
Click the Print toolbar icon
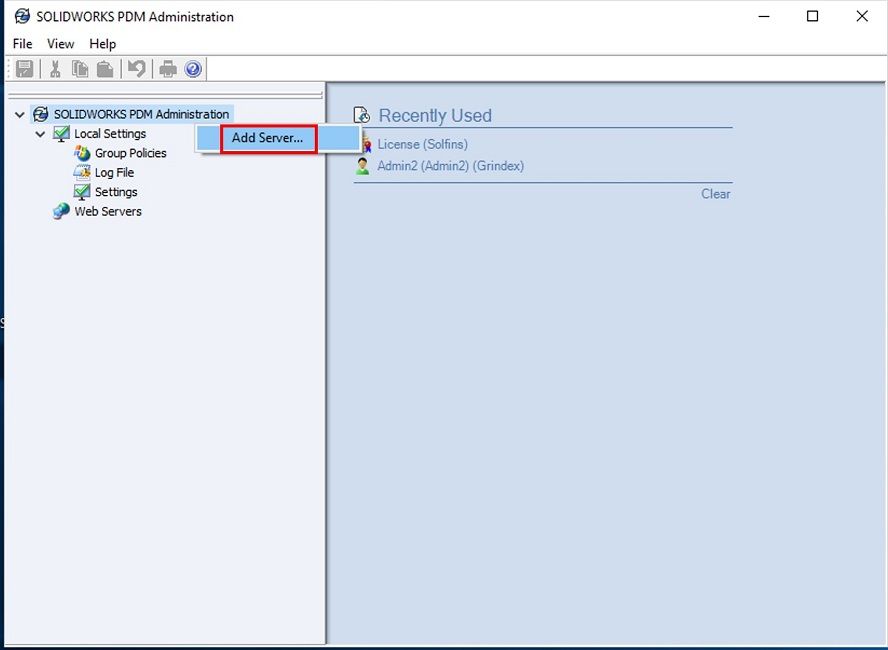tap(168, 69)
